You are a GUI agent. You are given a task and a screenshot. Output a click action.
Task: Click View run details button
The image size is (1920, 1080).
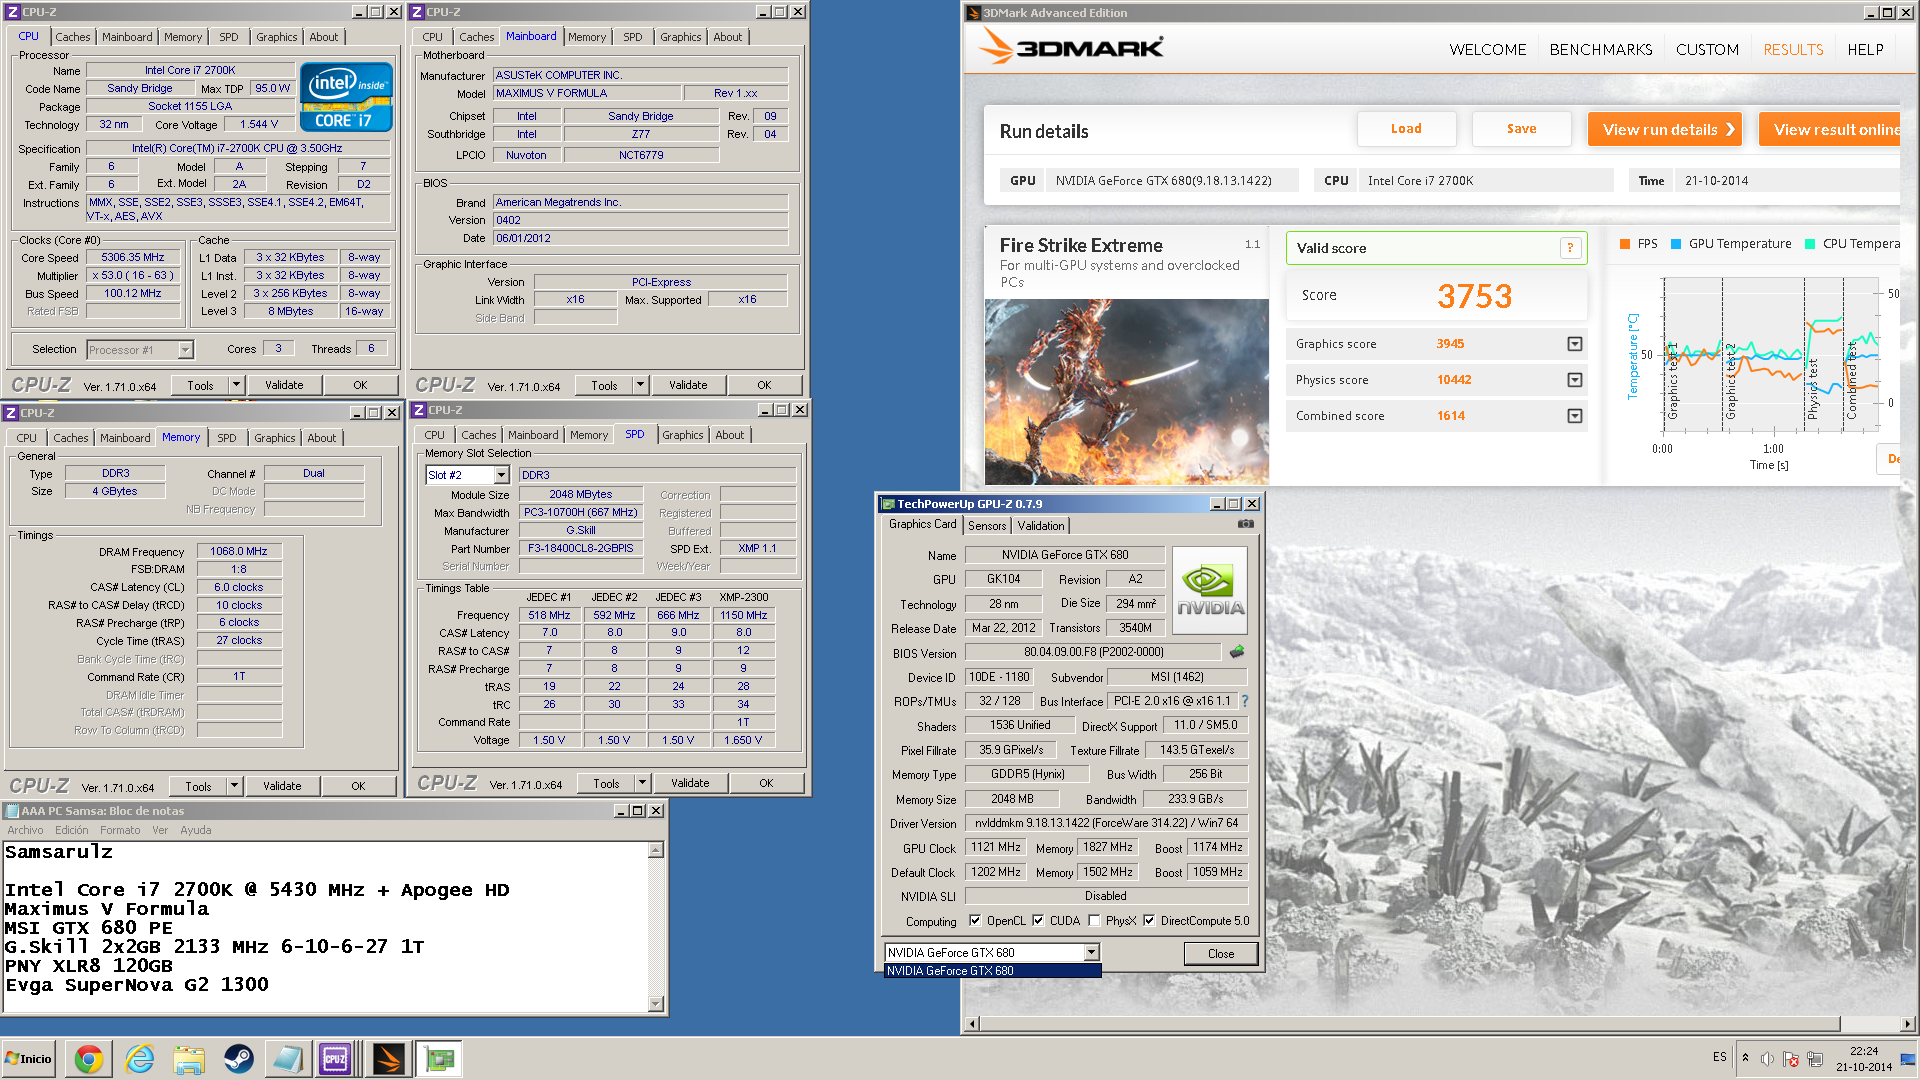tap(1665, 129)
